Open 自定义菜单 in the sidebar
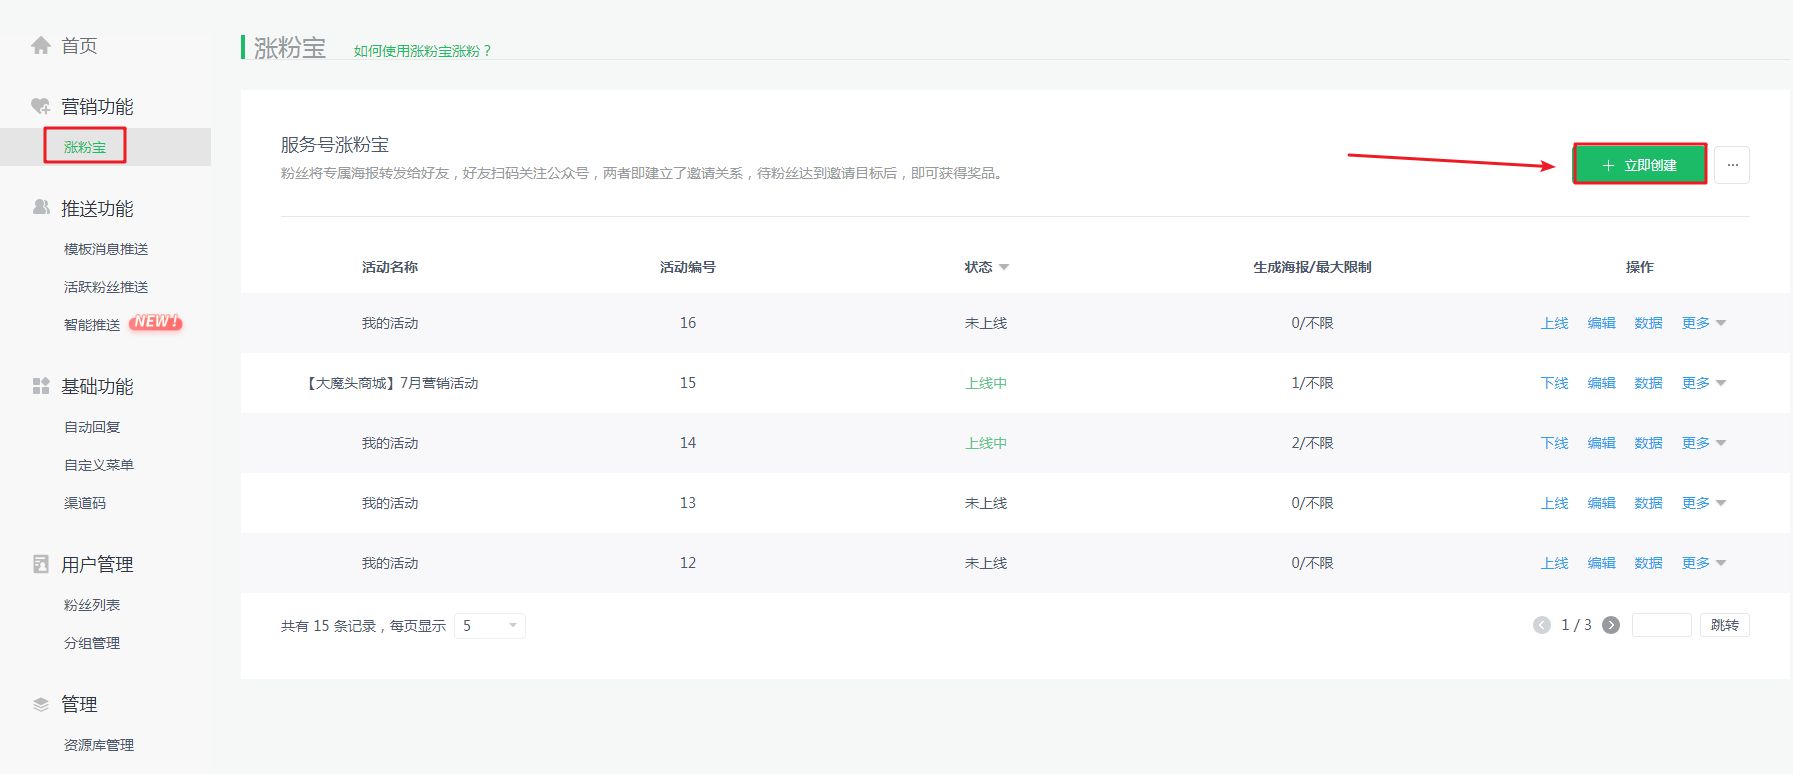Image resolution: width=1793 pixels, height=774 pixels. [x=99, y=465]
